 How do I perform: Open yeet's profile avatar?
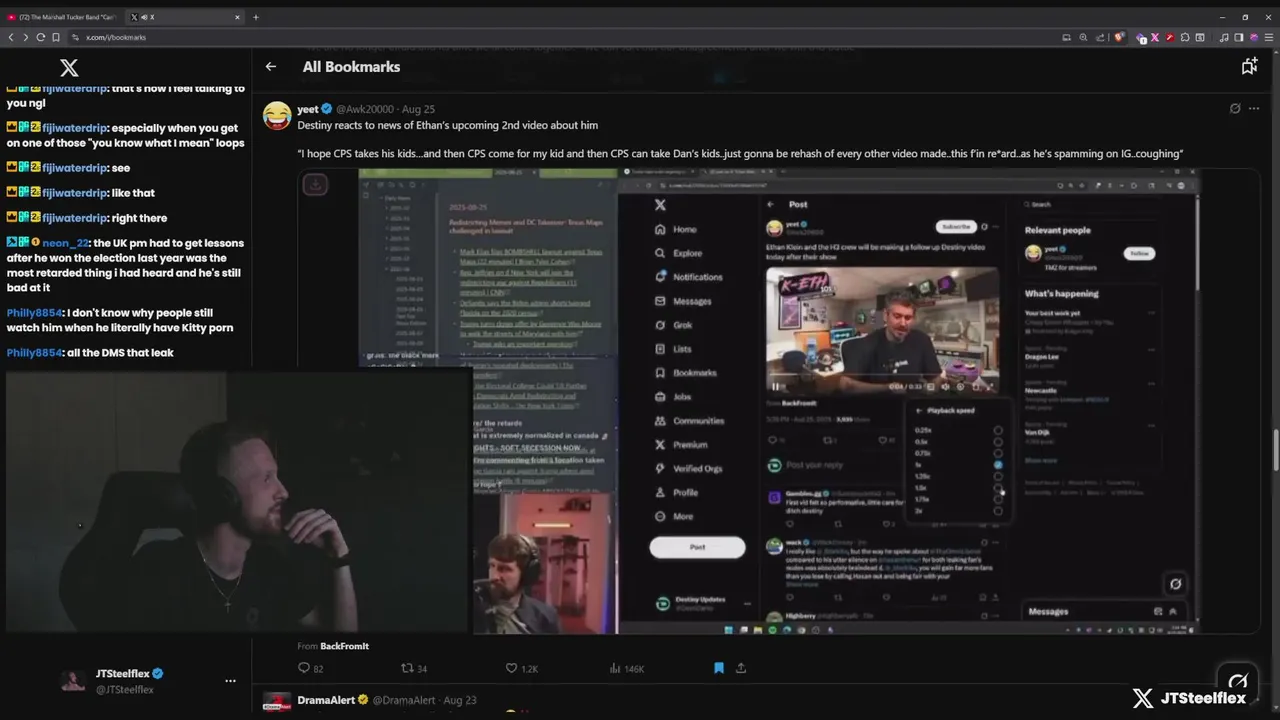pyautogui.click(x=277, y=115)
